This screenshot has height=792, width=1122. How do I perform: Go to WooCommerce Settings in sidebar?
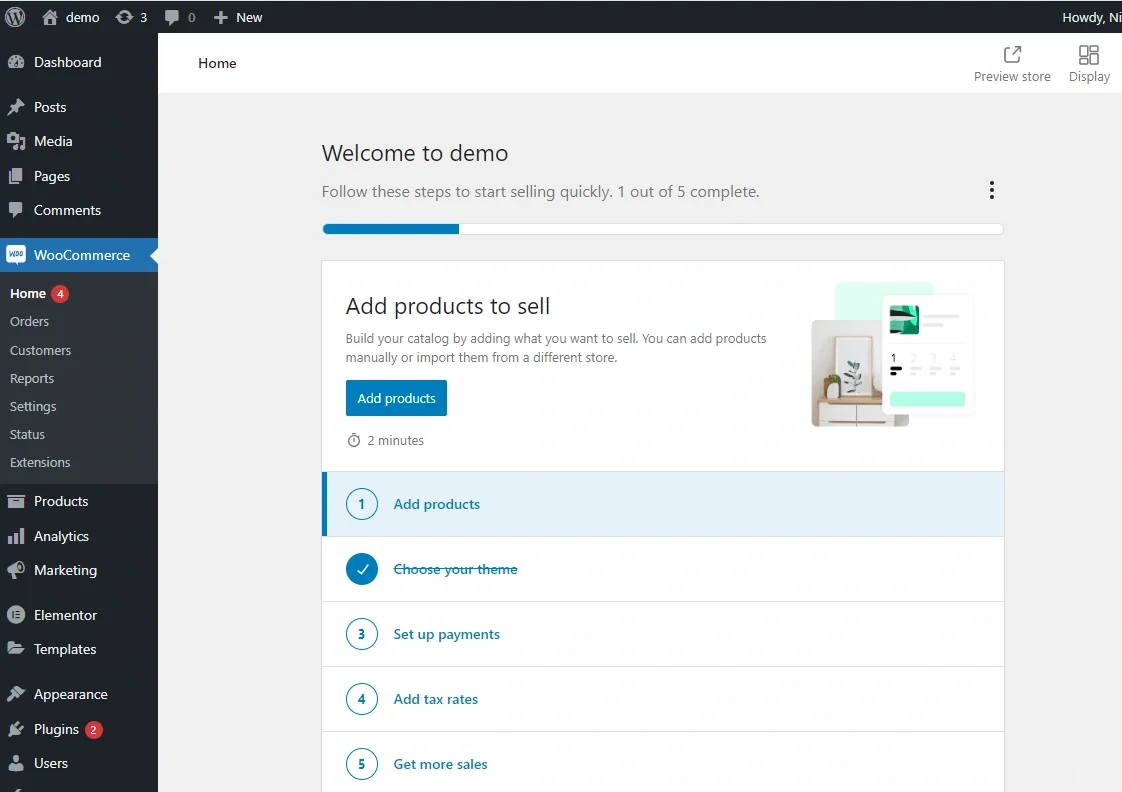33,406
